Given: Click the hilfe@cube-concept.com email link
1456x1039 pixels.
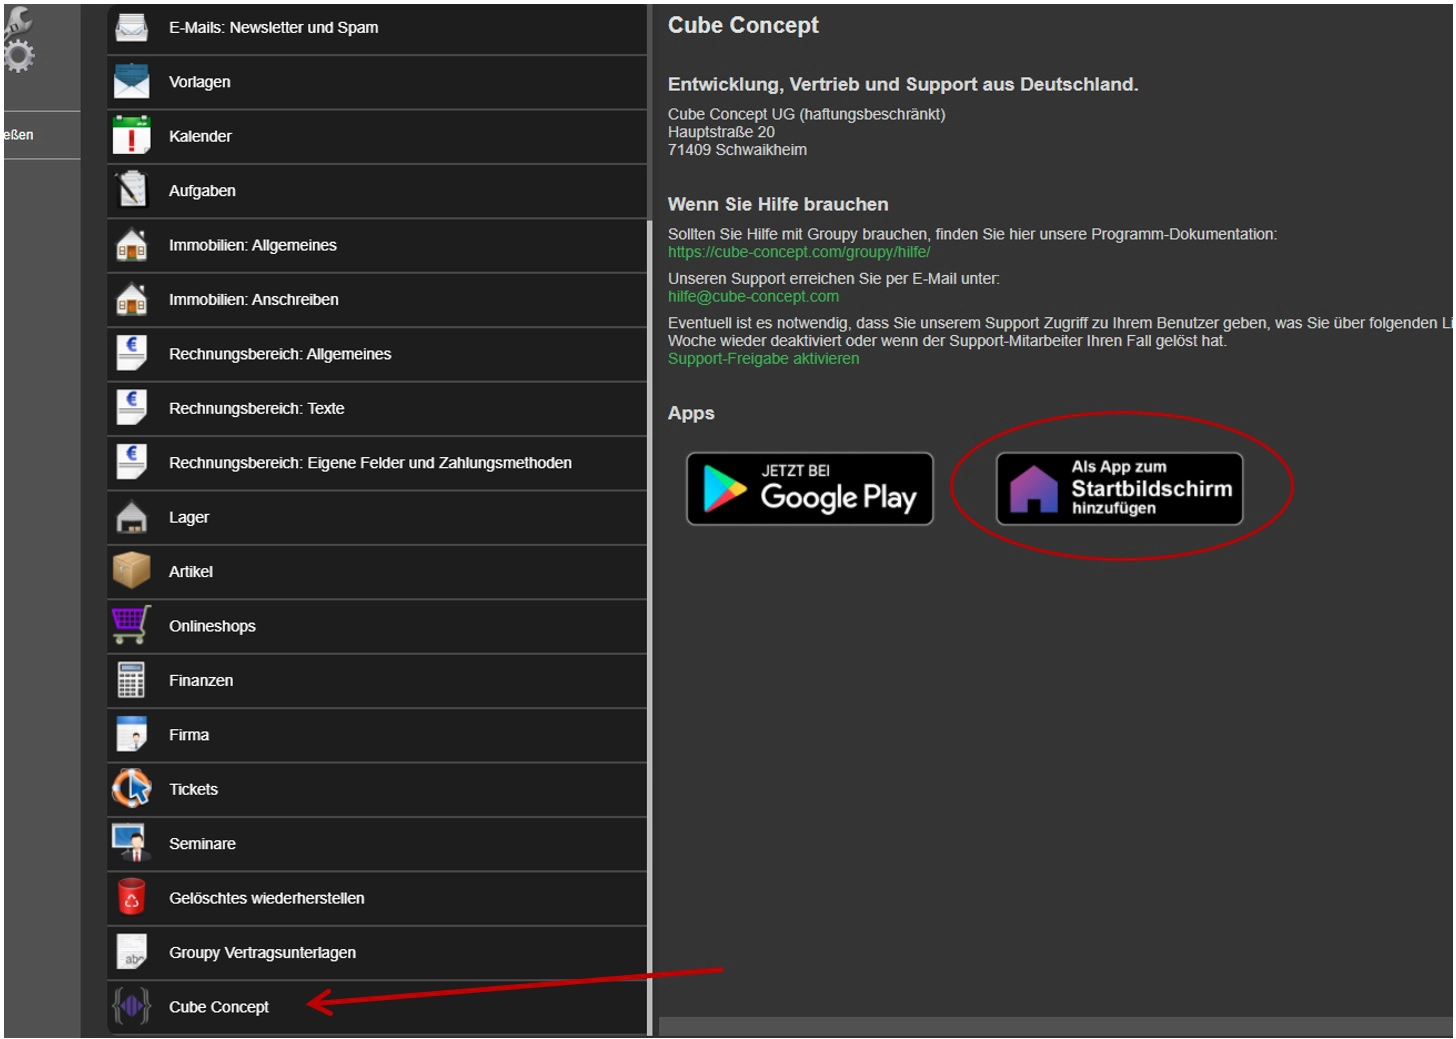Looking at the screenshot, I should [x=753, y=296].
